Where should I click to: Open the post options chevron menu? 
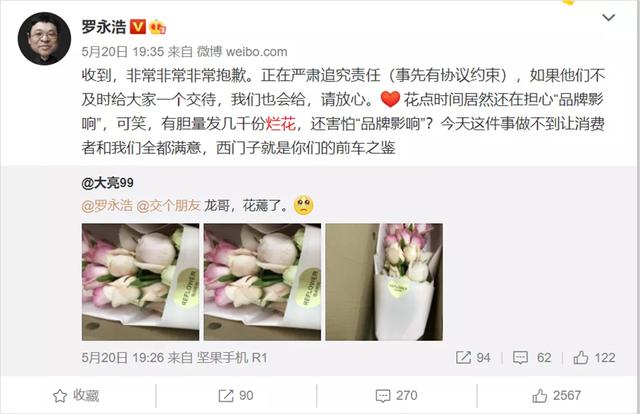click(609, 18)
